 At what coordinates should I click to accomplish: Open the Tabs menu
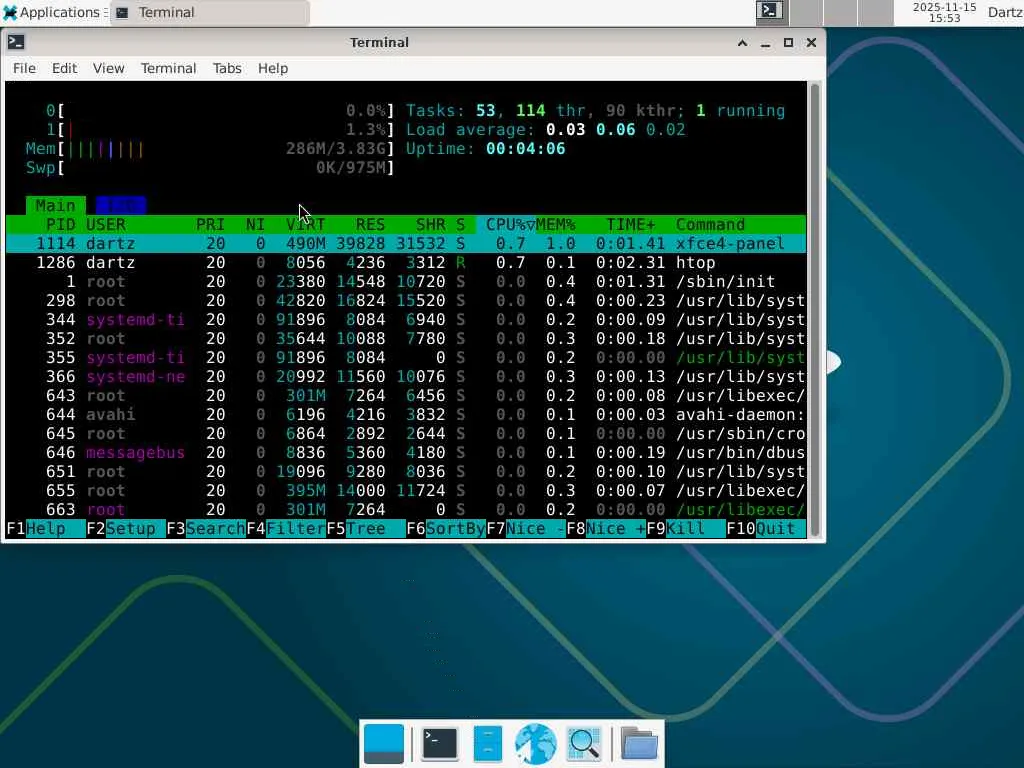pyautogui.click(x=227, y=69)
